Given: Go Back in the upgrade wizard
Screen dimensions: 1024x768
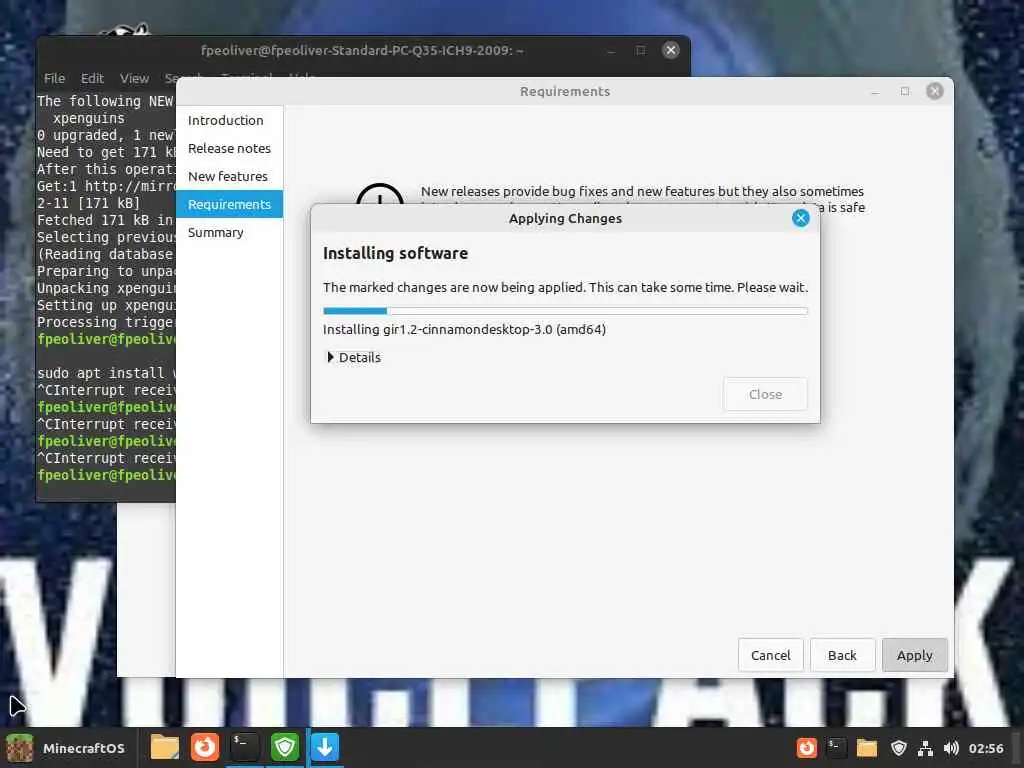Looking at the screenshot, I should [x=842, y=655].
